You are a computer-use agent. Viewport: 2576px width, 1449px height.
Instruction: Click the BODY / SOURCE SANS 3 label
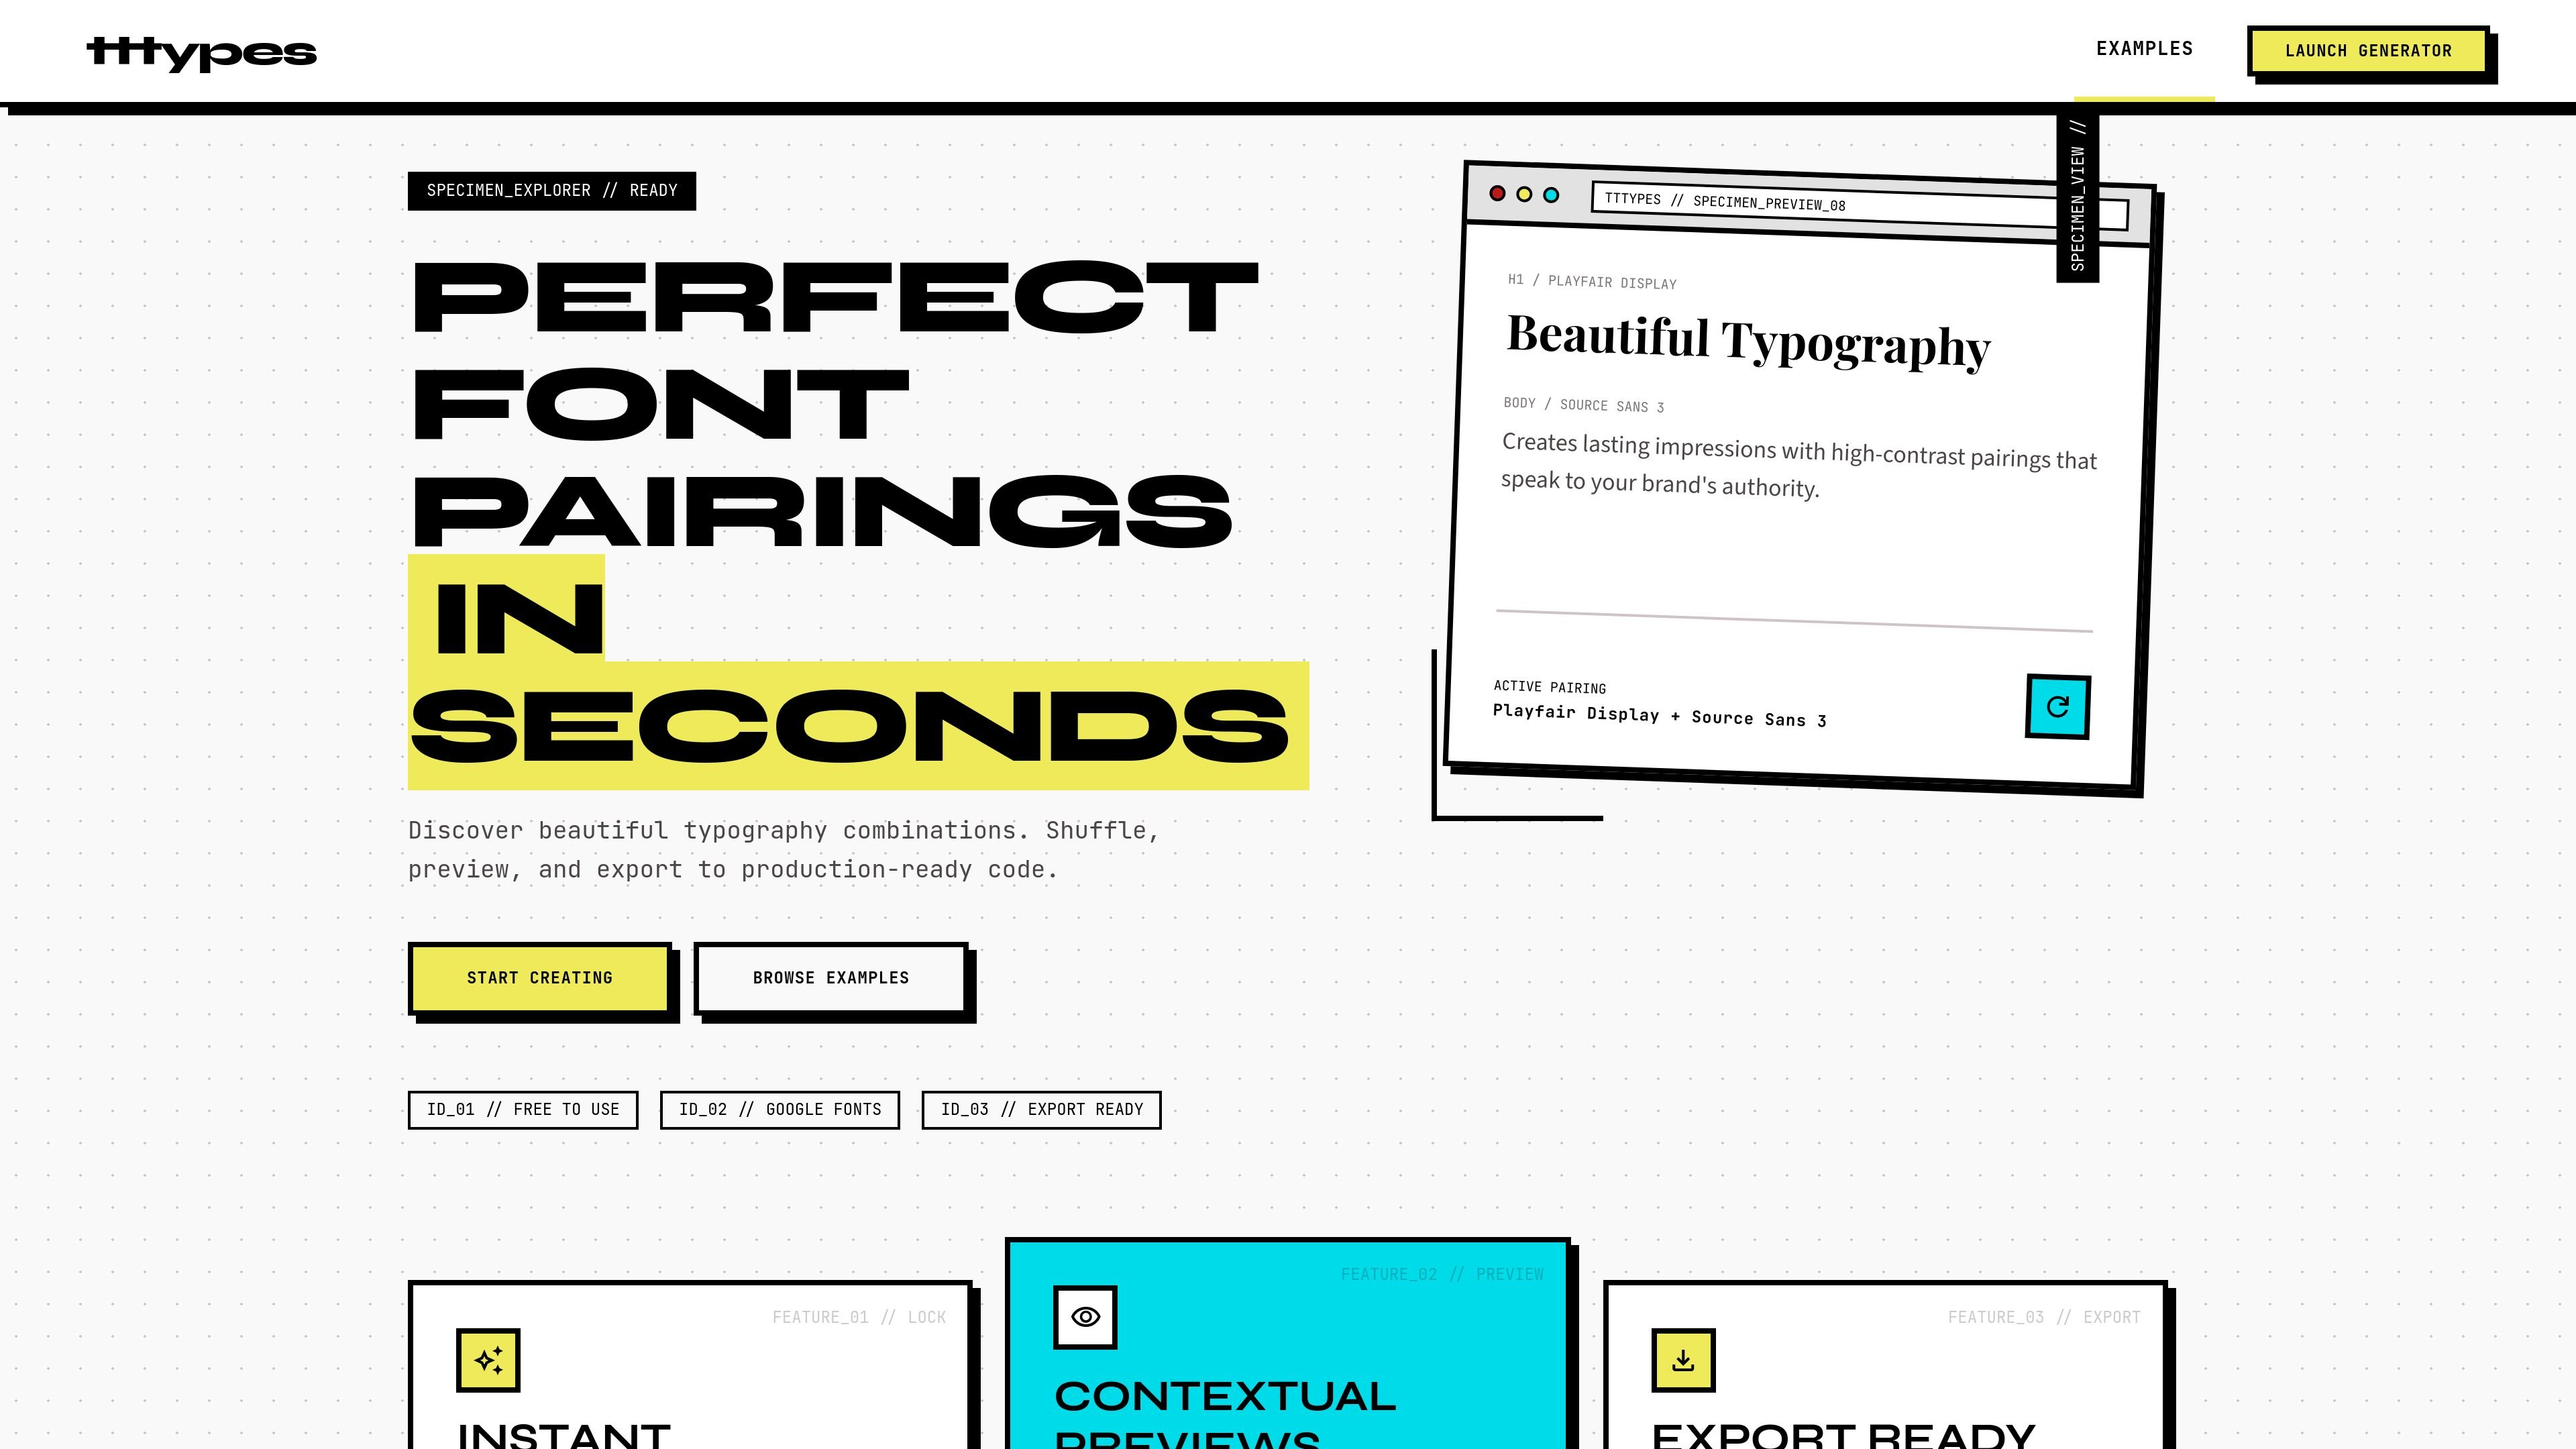pyautogui.click(x=1584, y=405)
